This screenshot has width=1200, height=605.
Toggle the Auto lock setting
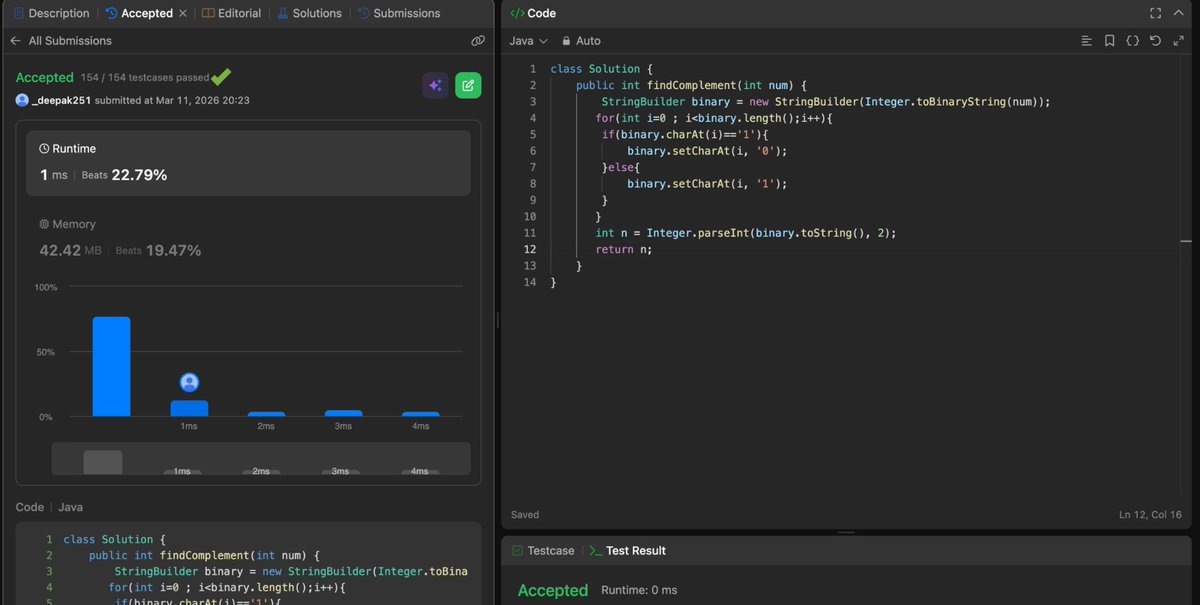coord(581,41)
